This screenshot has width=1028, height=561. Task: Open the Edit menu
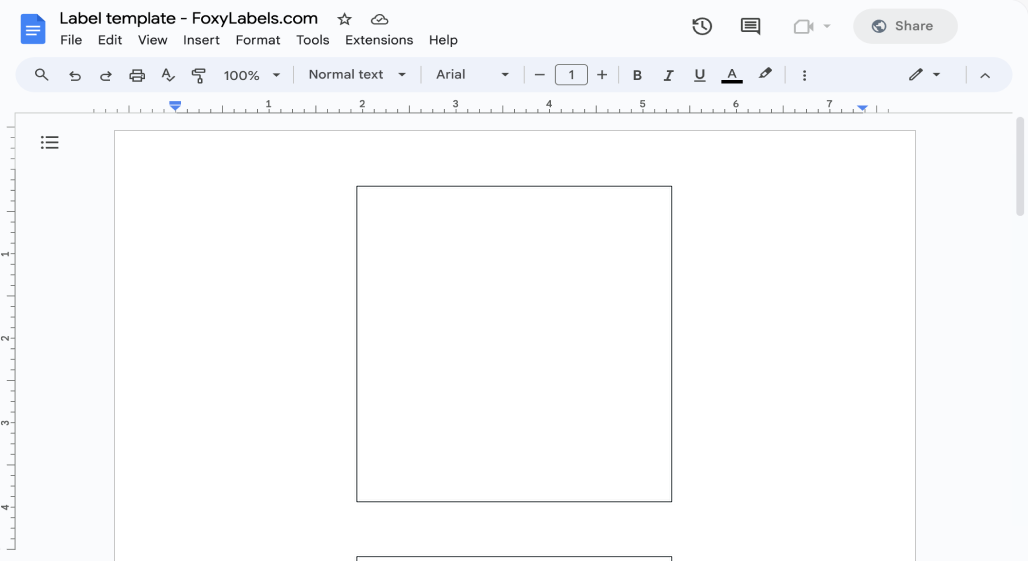tap(109, 40)
